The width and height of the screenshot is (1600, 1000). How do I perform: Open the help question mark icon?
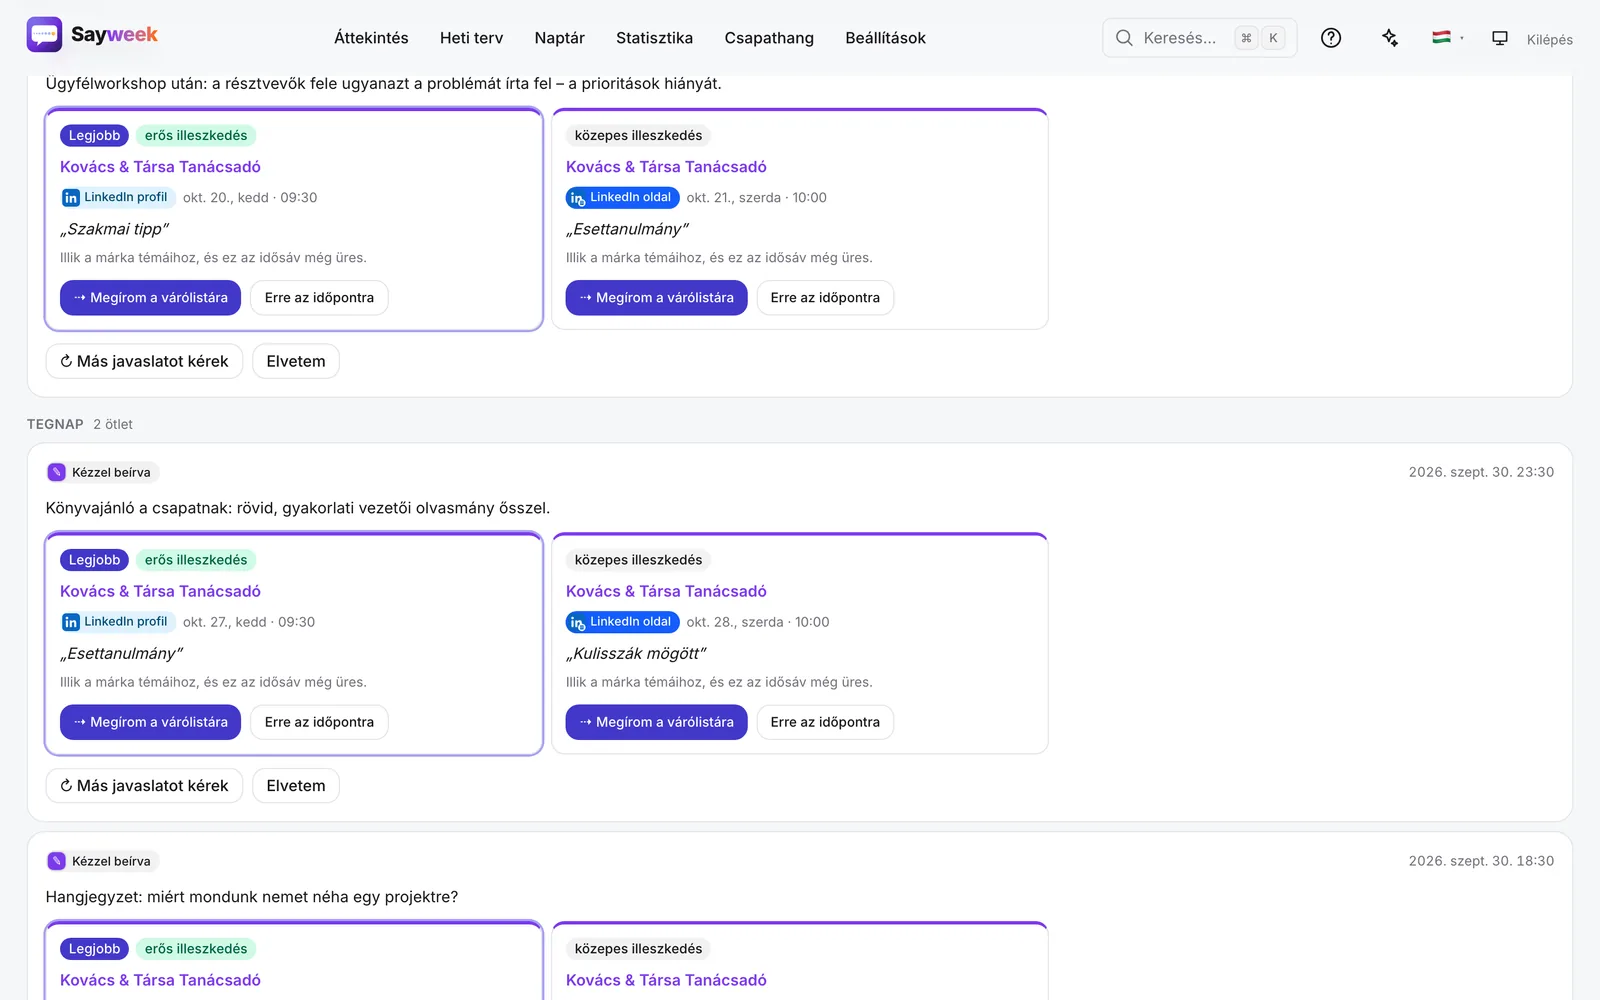(1331, 38)
